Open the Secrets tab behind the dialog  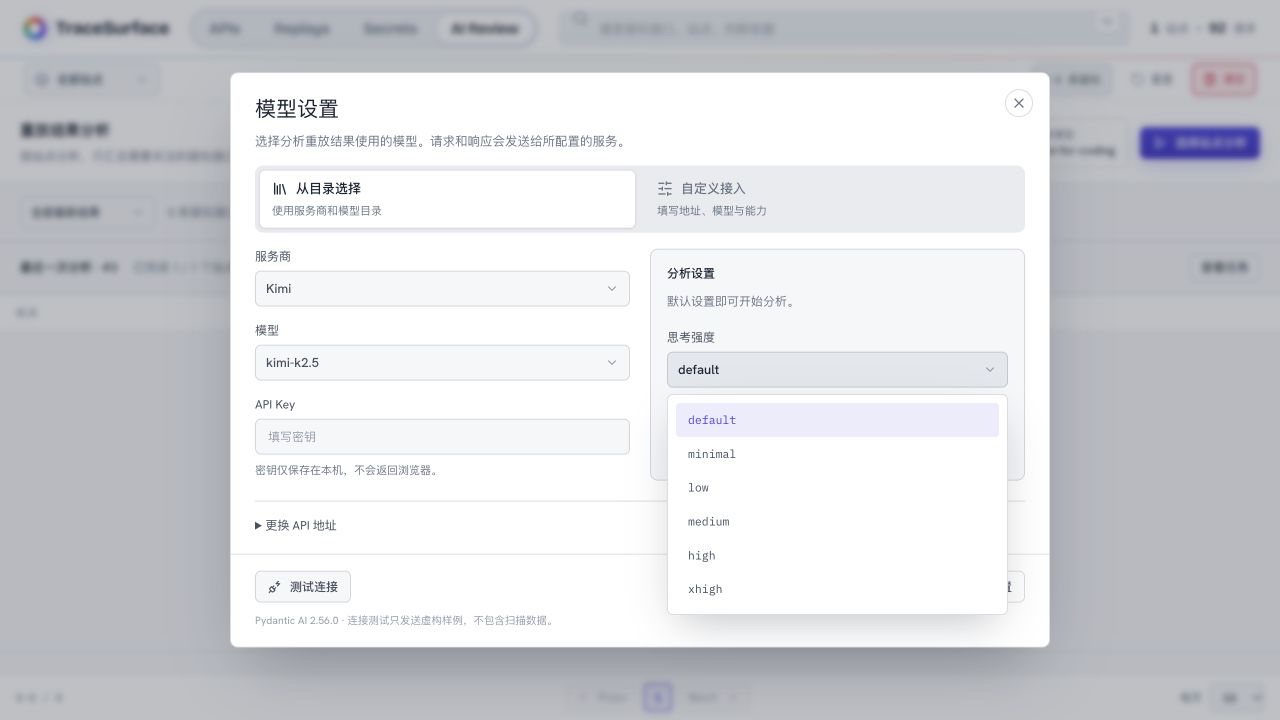[390, 29]
